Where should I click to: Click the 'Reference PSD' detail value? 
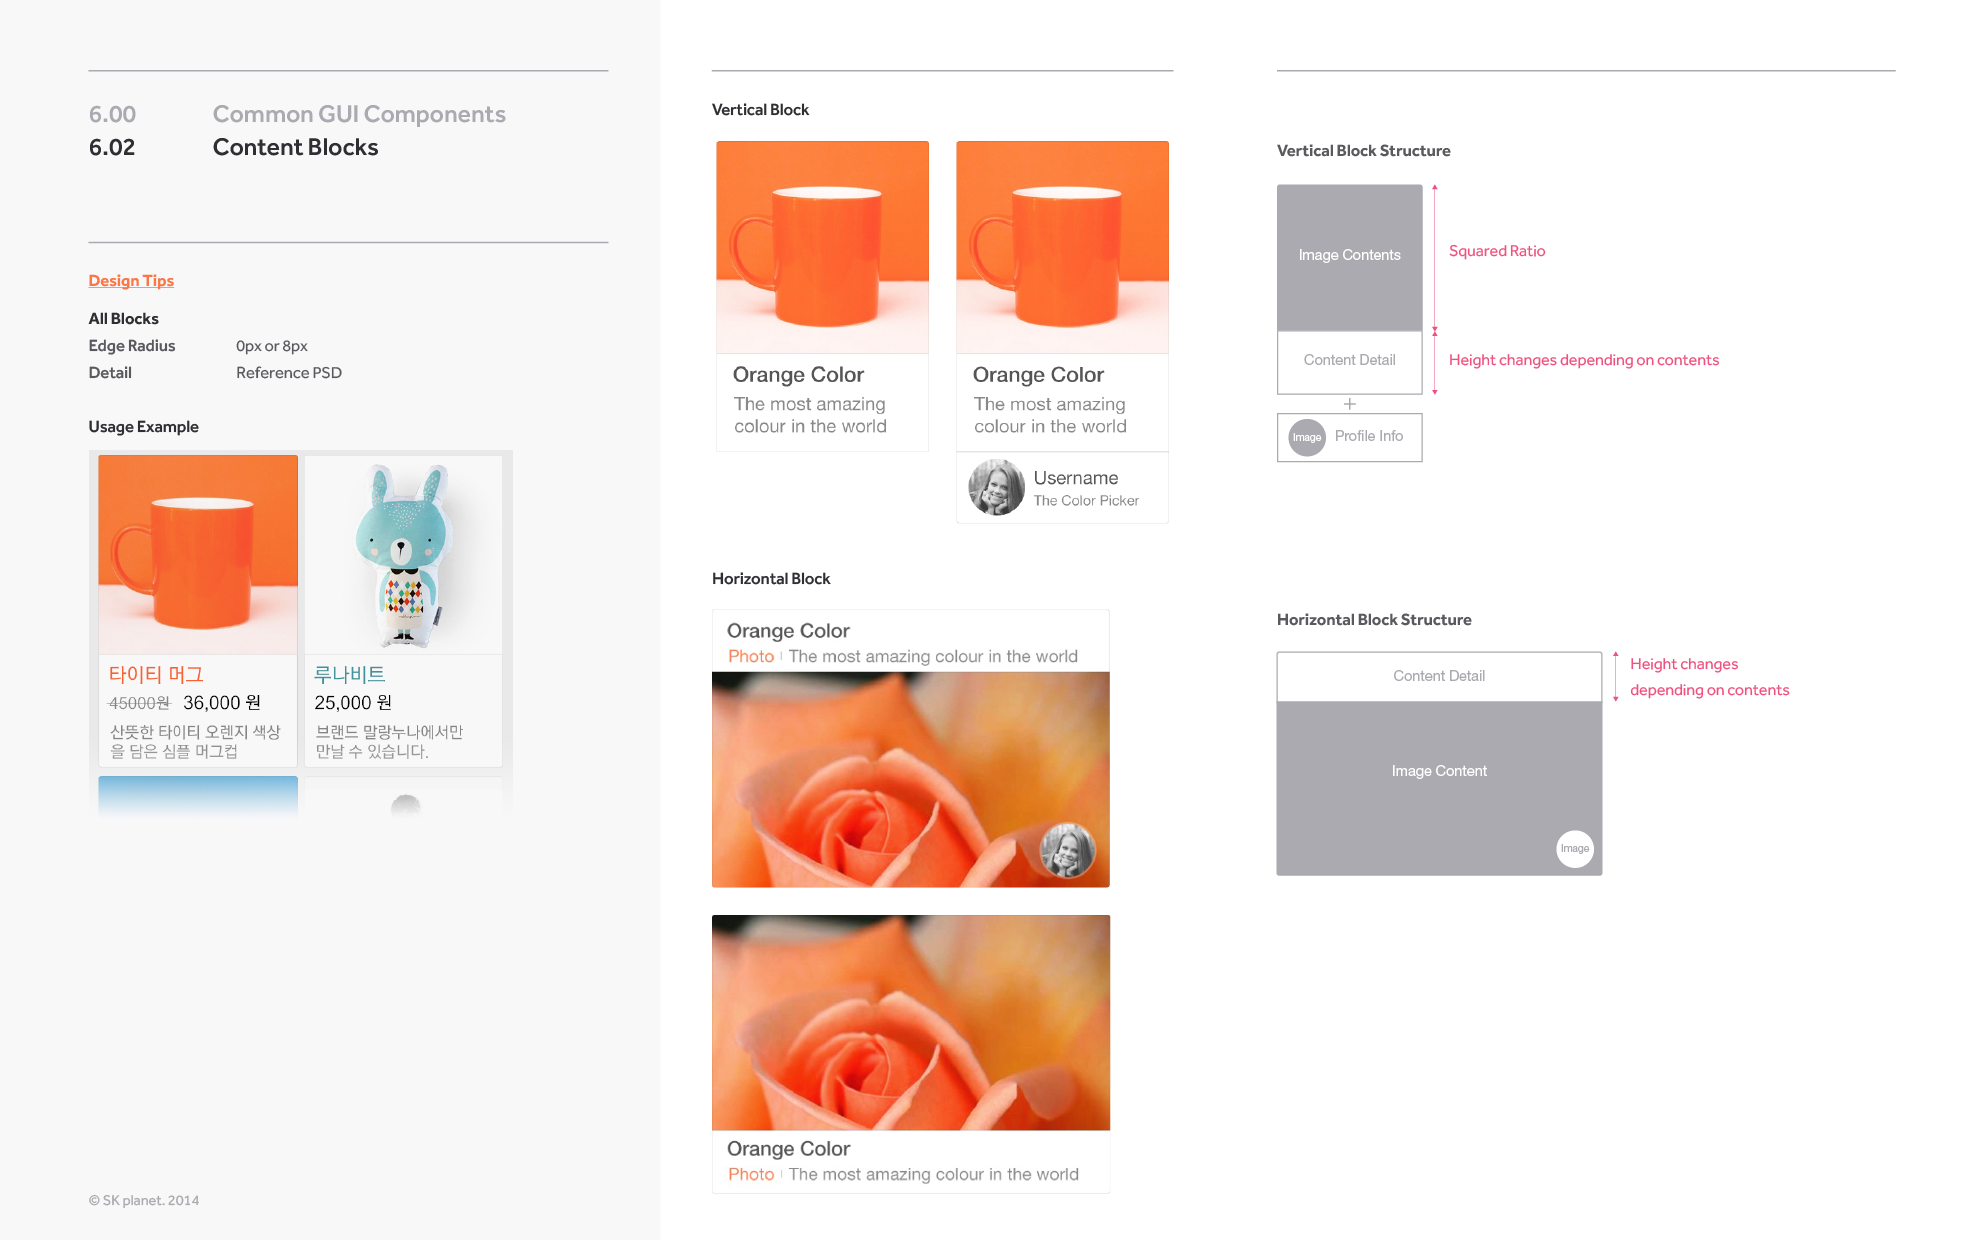(x=289, y=373)
